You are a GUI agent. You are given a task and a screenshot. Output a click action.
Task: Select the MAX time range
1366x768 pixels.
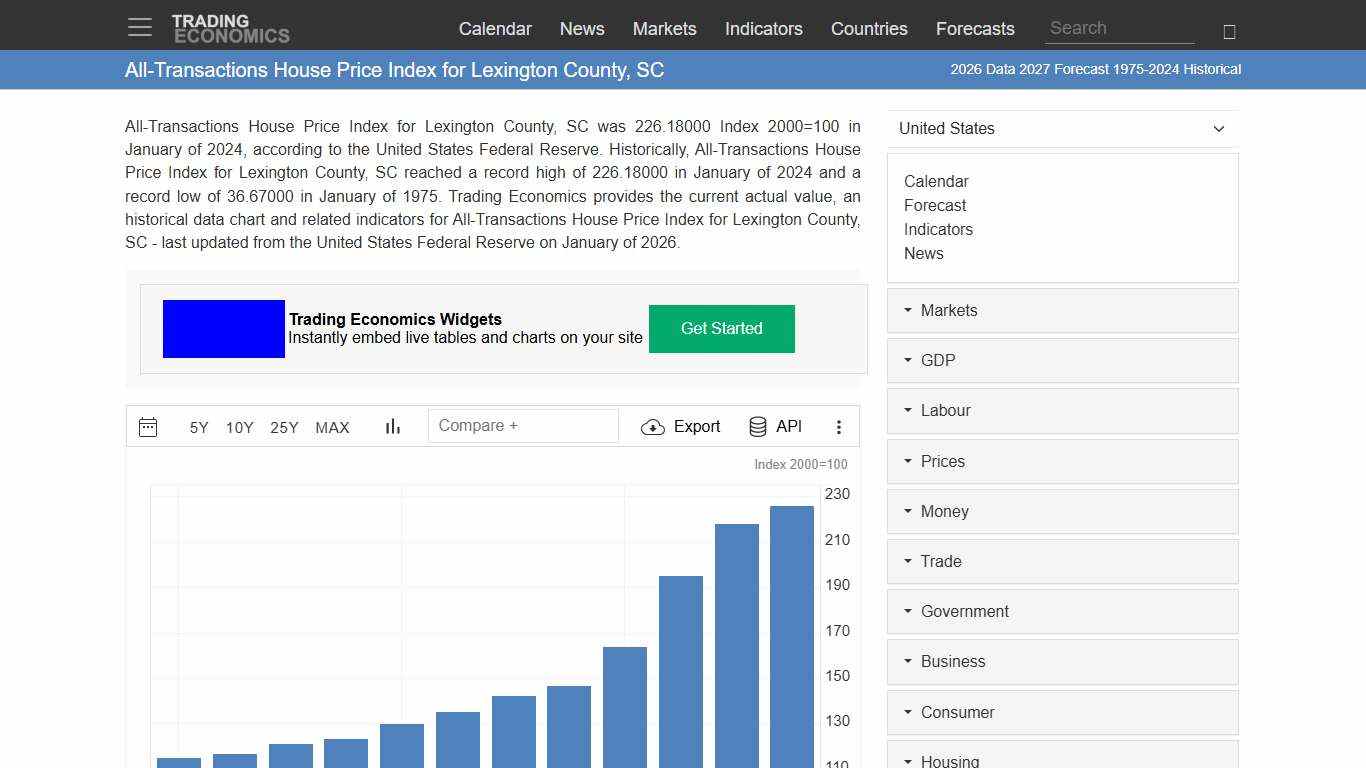click(x=332, y=427)
